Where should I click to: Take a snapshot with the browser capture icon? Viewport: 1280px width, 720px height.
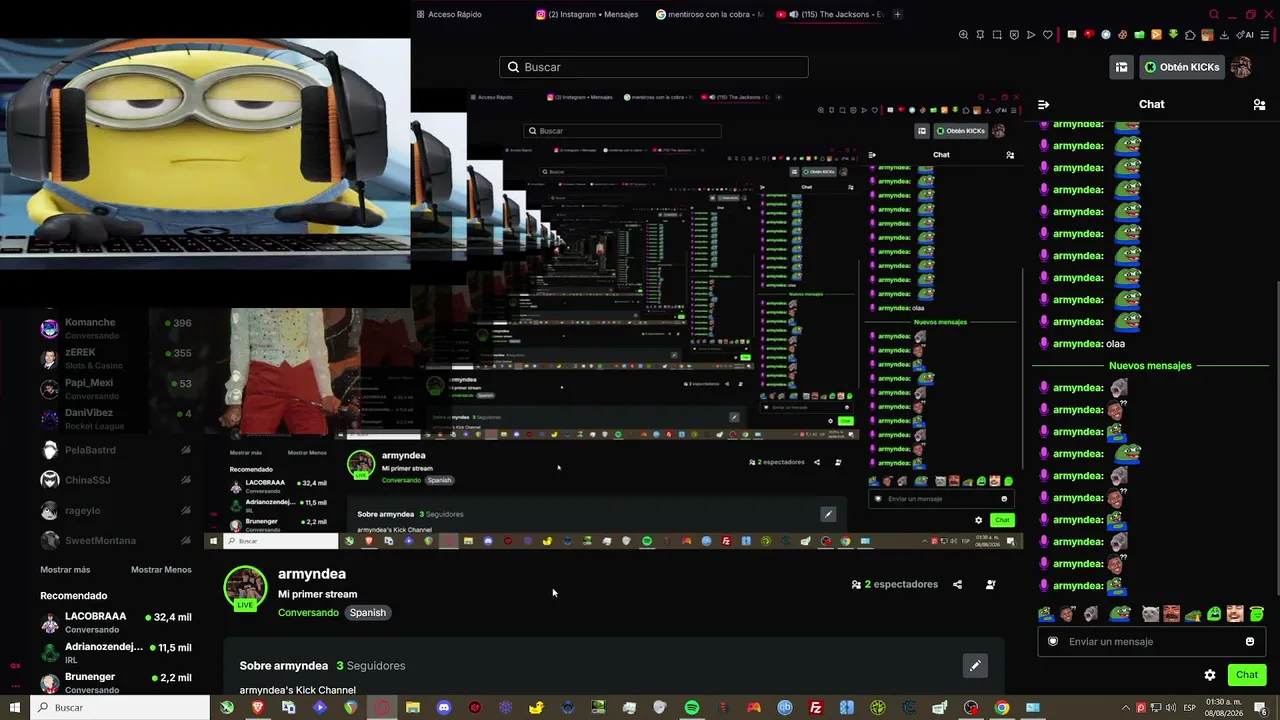(x=997, y=35)
